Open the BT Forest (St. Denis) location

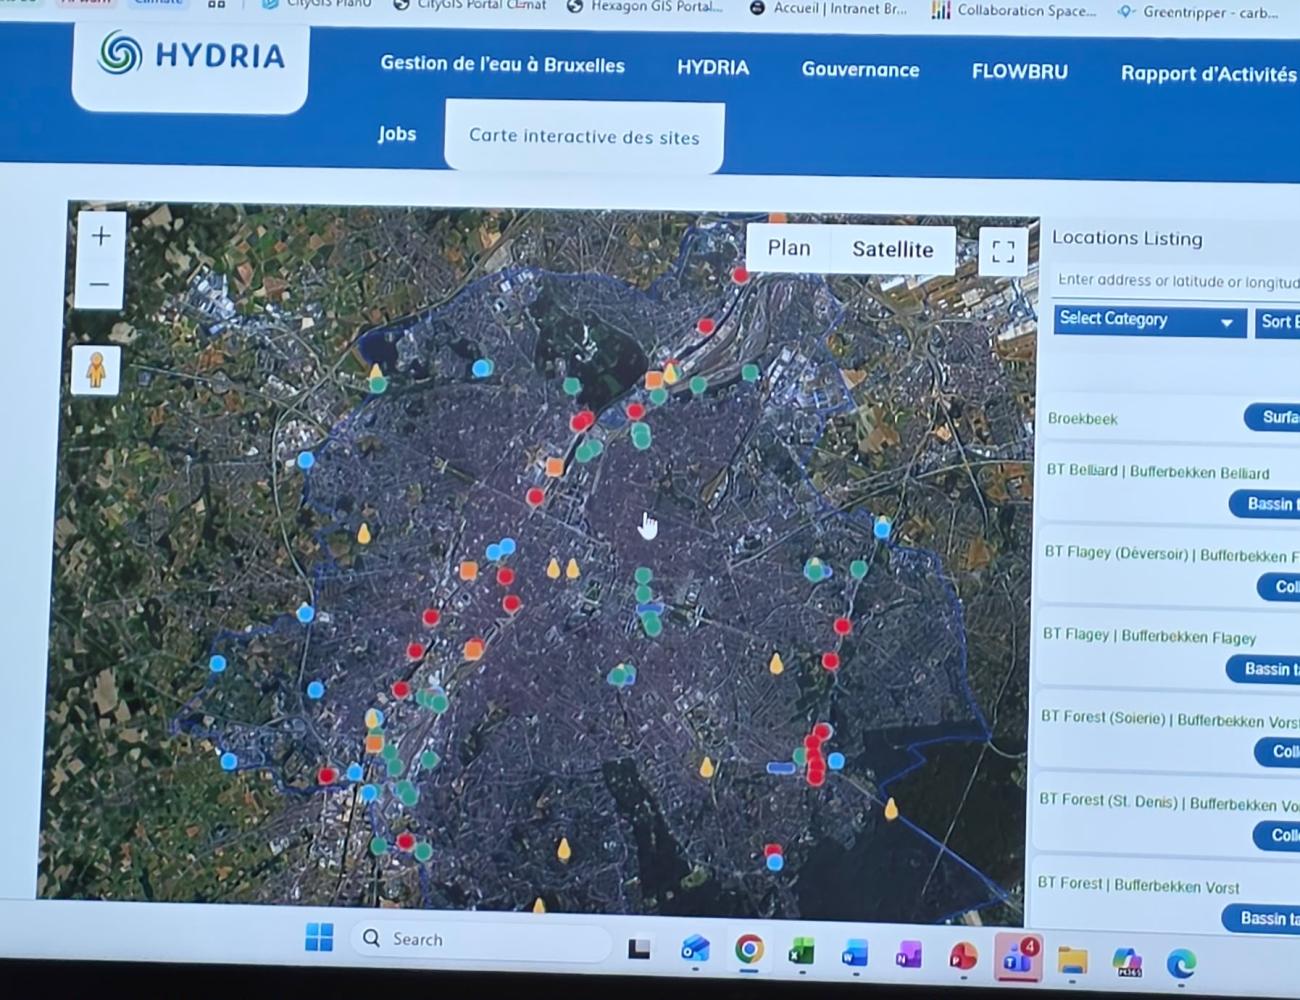pyautogui.click(x=1169, y=802)
